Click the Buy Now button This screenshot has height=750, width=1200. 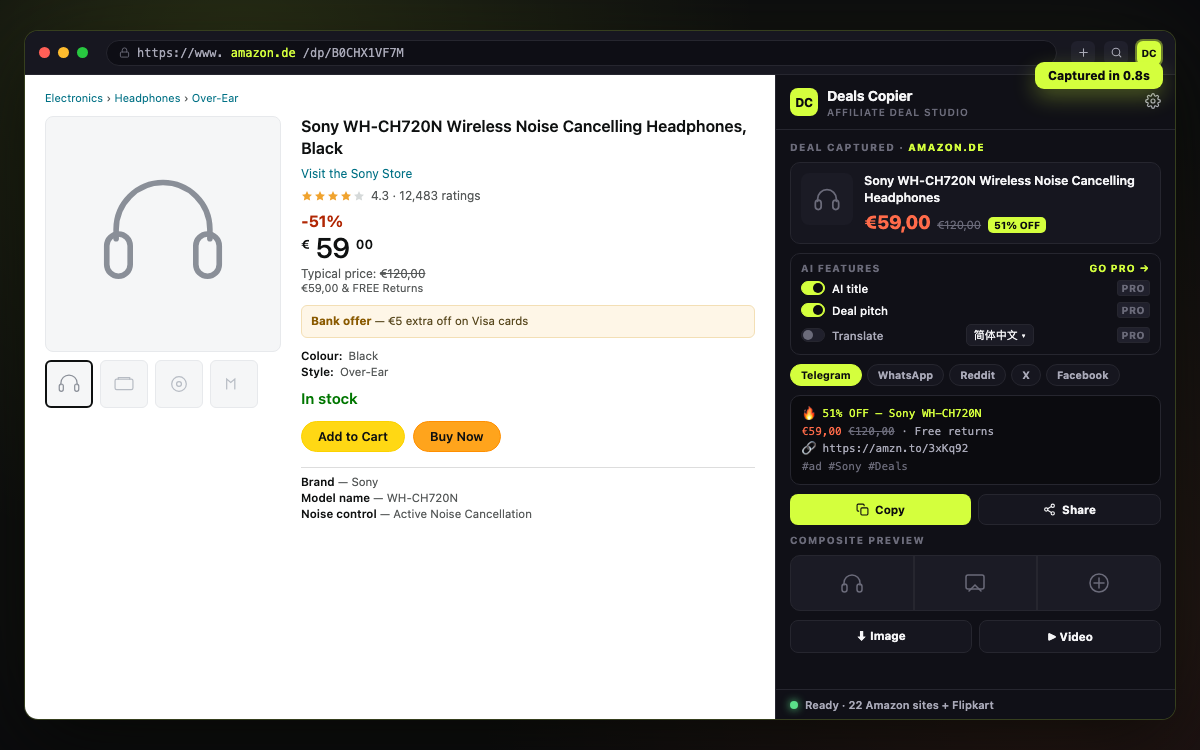[x=456, y=436]
